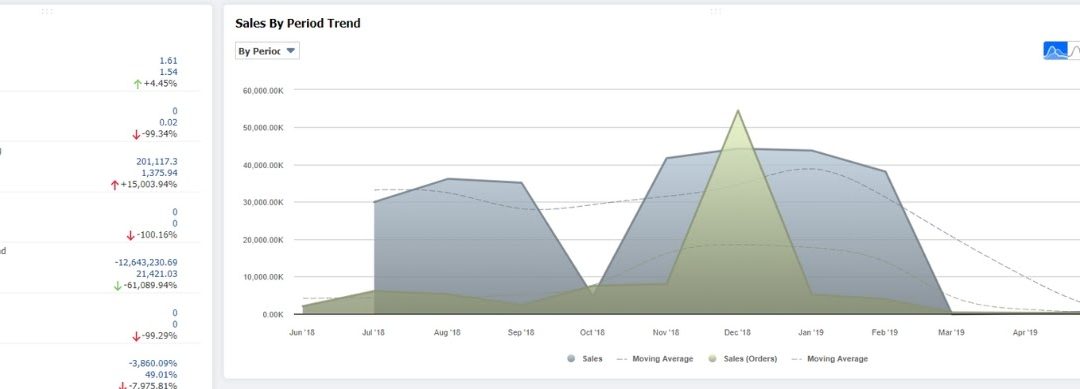Image resolution: width=1080 pixels, height=389 pixels.
Task: Click the 60,000.00K y-axis label
Action: 264,91
